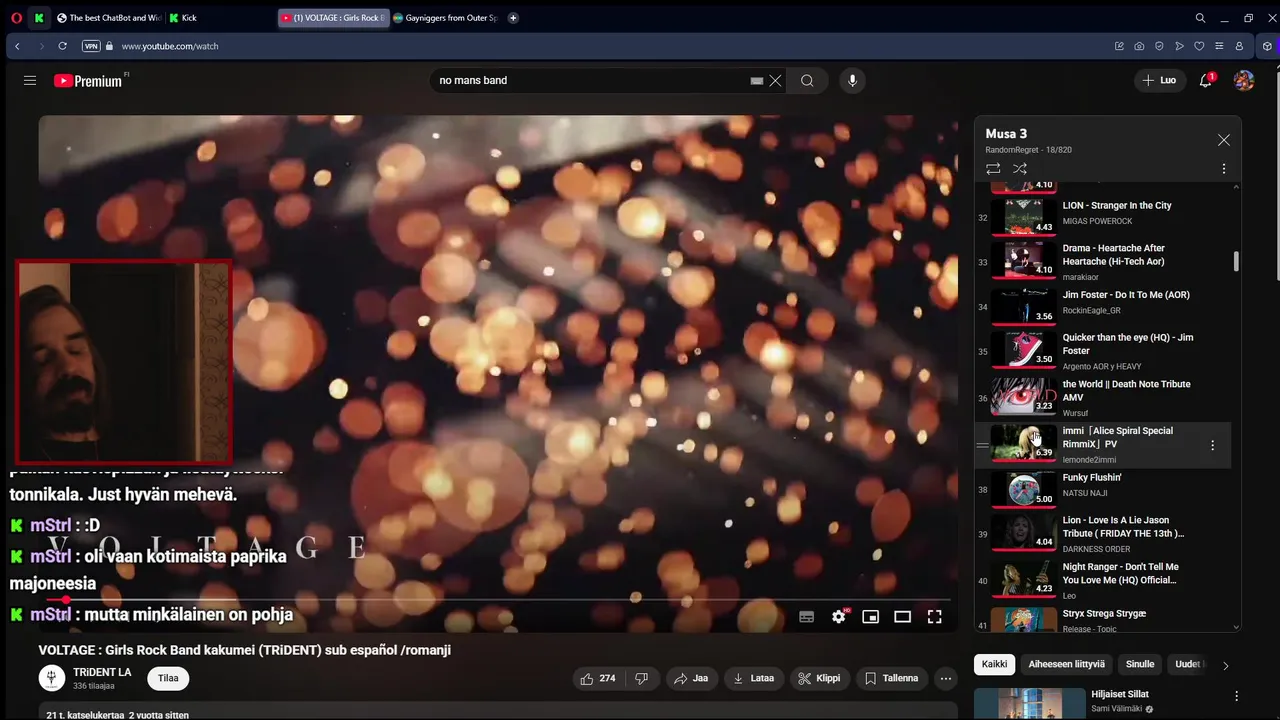
Task: Open the account avatar menu
Action: (1244, 80)
